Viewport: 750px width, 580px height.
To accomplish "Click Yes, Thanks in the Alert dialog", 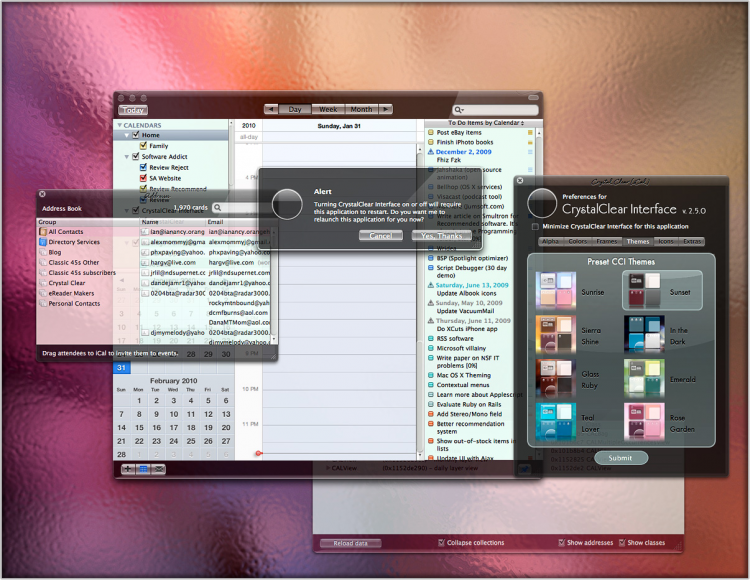I will pos(441,236).
